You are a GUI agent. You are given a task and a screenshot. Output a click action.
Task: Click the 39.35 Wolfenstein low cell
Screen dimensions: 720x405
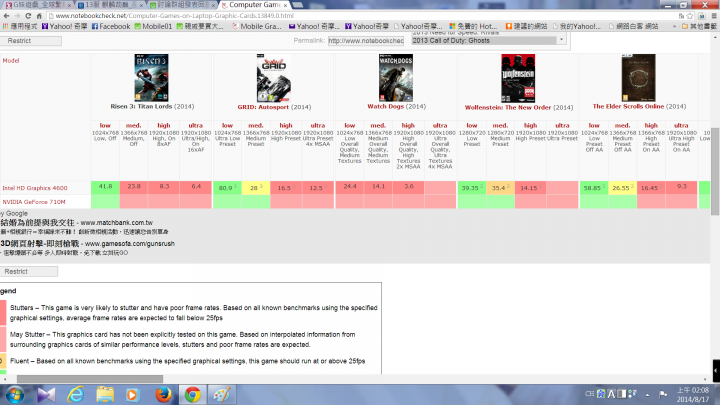point(472,187)
